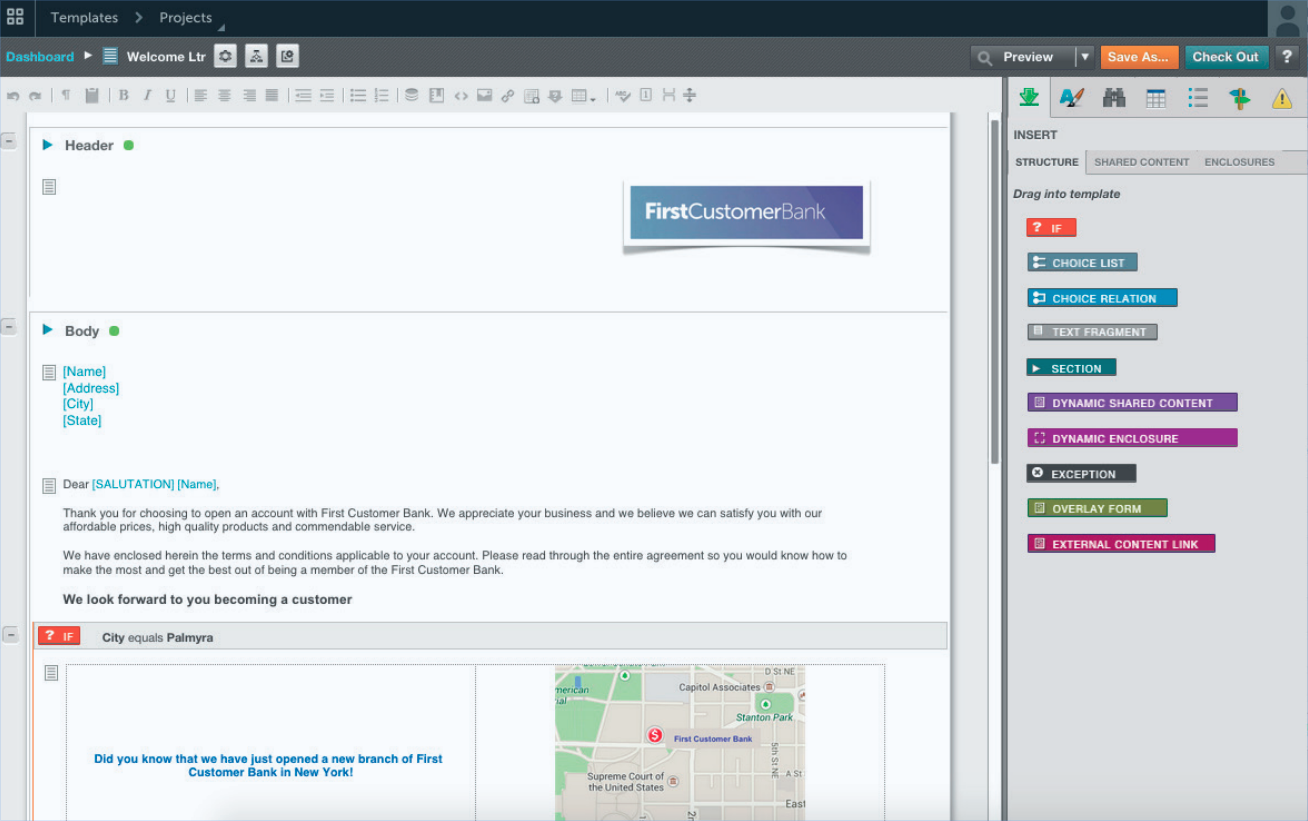Collapse the Header section triangle
The image size is (1308, 821).
click(x=47, y=145)
